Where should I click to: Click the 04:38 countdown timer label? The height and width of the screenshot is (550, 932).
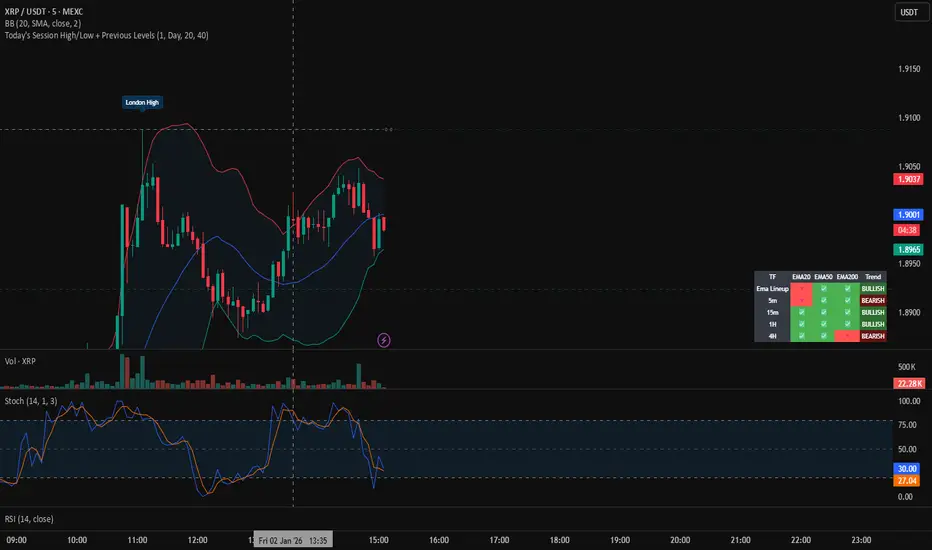click(906, 230)
